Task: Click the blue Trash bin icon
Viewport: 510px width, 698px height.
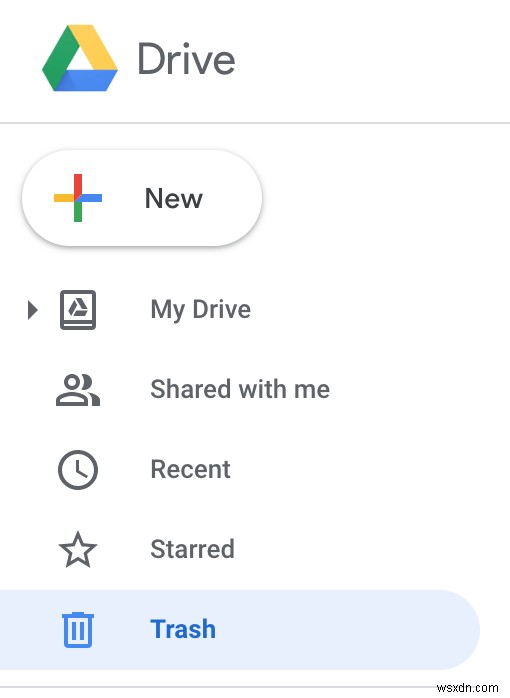Action: [78, 629]
